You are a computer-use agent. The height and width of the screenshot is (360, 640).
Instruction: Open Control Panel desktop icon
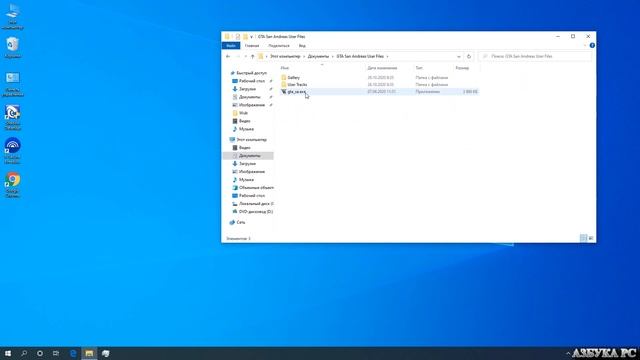pyautogui.click(x=13, y=84)
